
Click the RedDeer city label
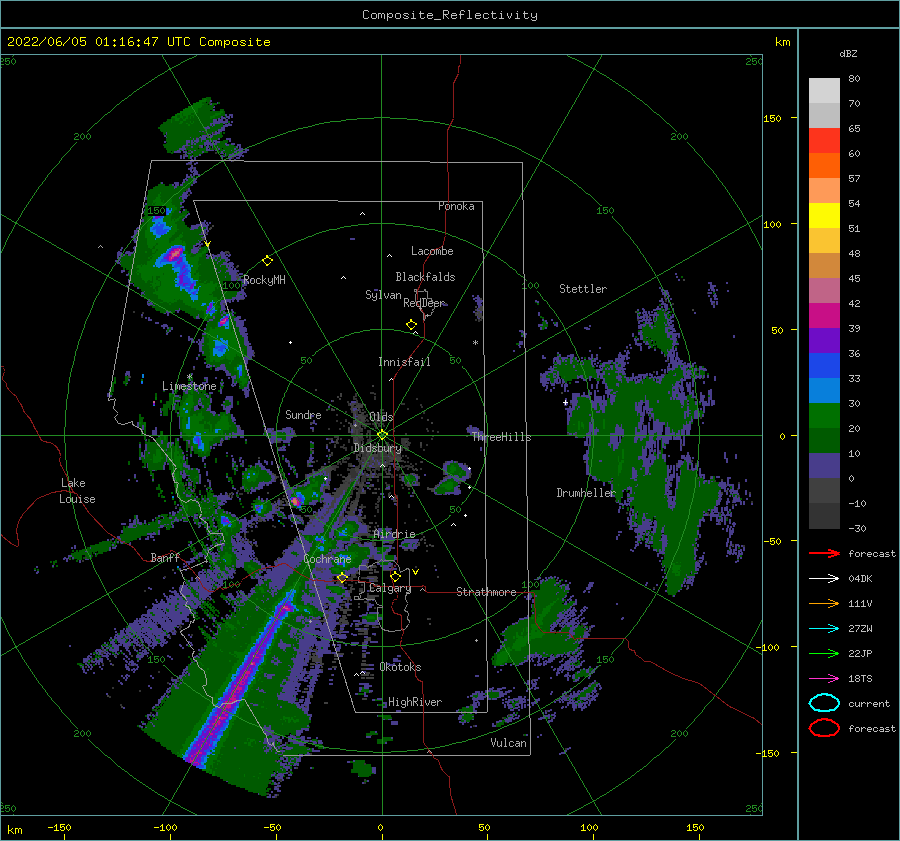click(x=424, y=303)
